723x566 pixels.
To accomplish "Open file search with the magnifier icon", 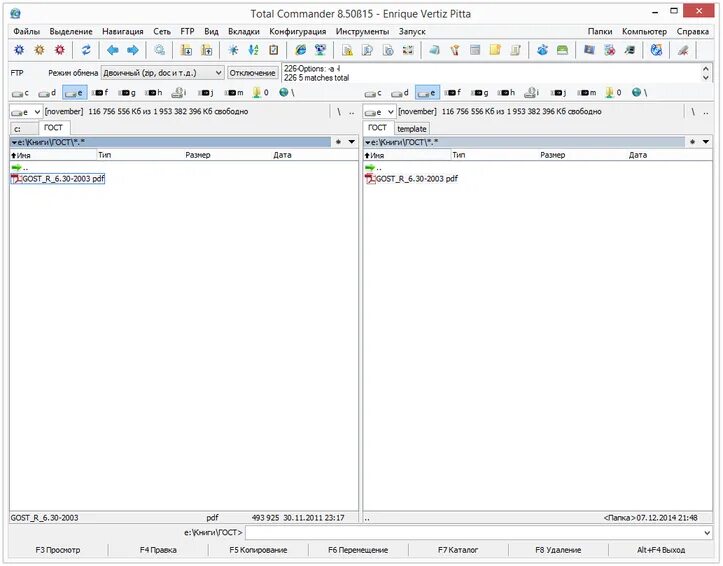I will tap(160, 50).
